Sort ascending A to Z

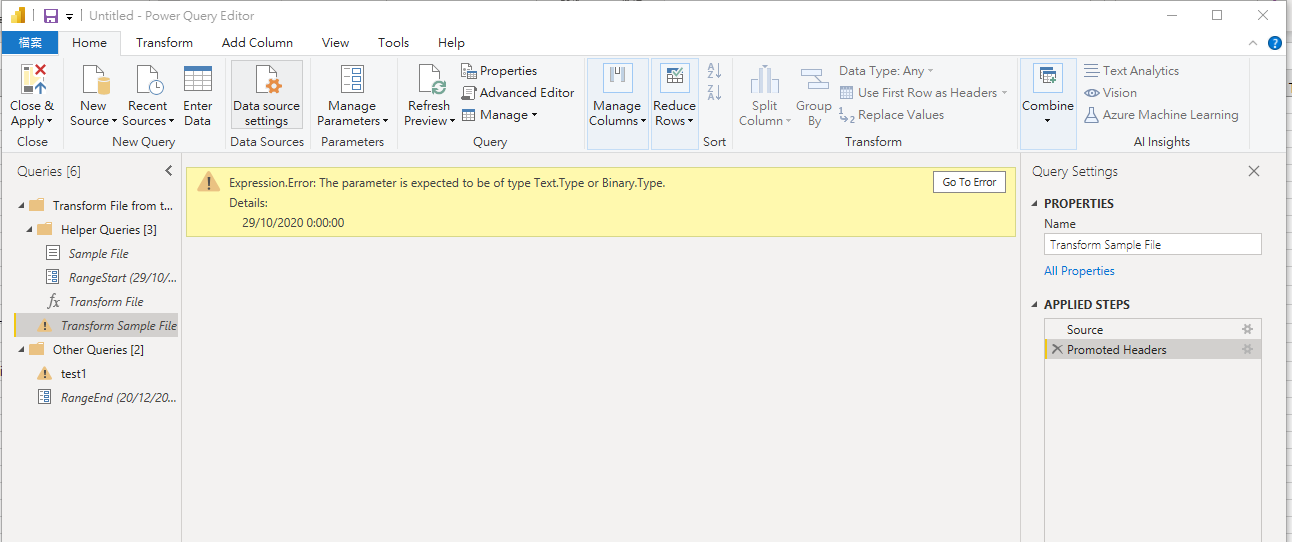714,71
